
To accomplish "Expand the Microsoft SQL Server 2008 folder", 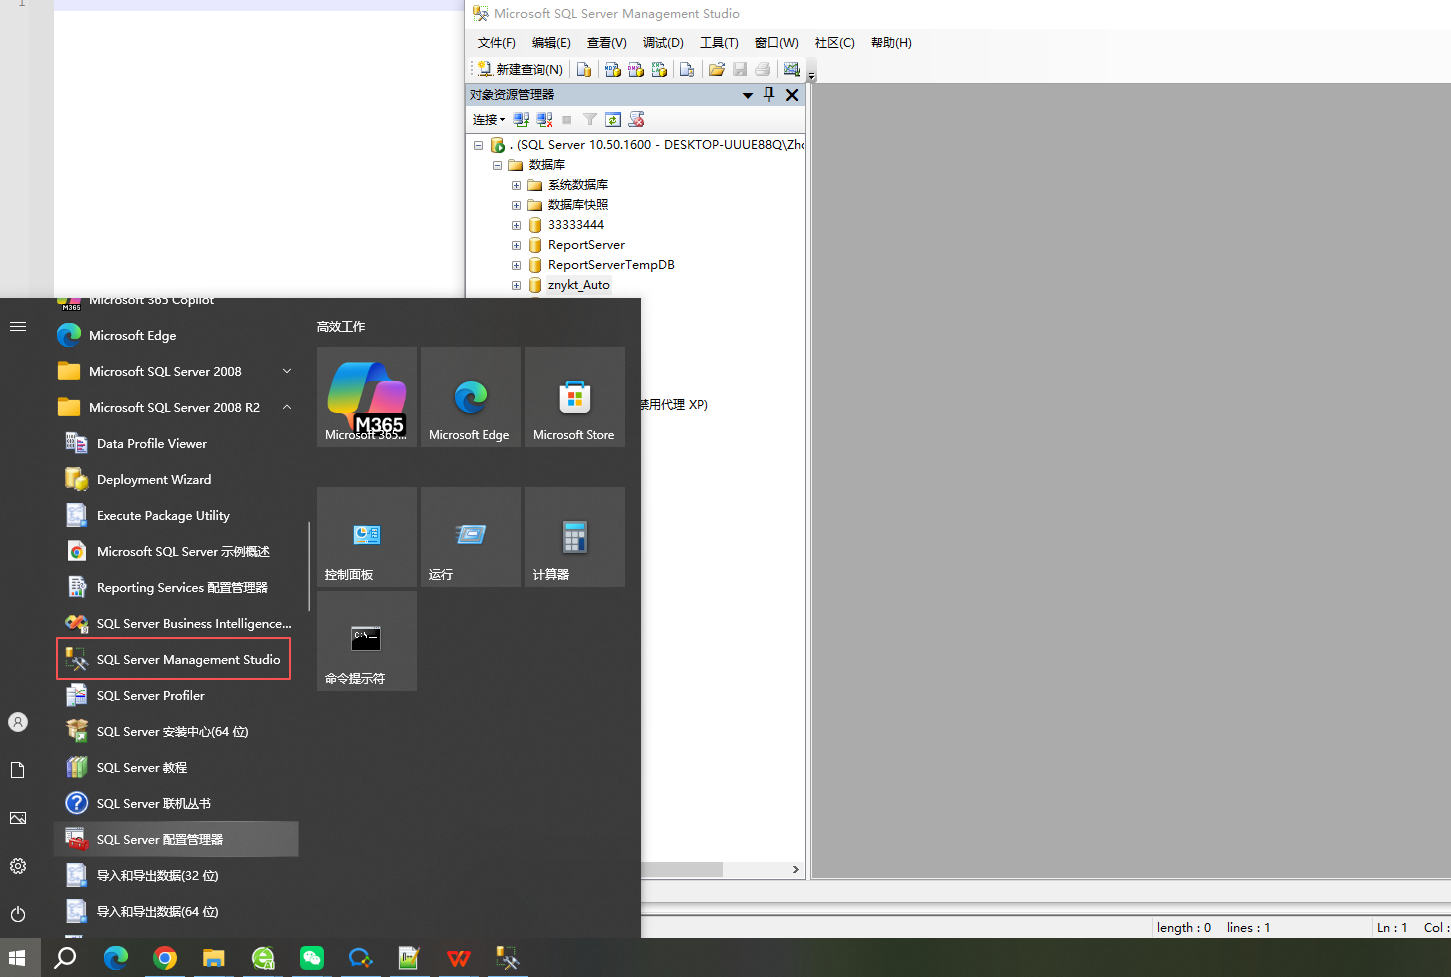I will 287,371.
